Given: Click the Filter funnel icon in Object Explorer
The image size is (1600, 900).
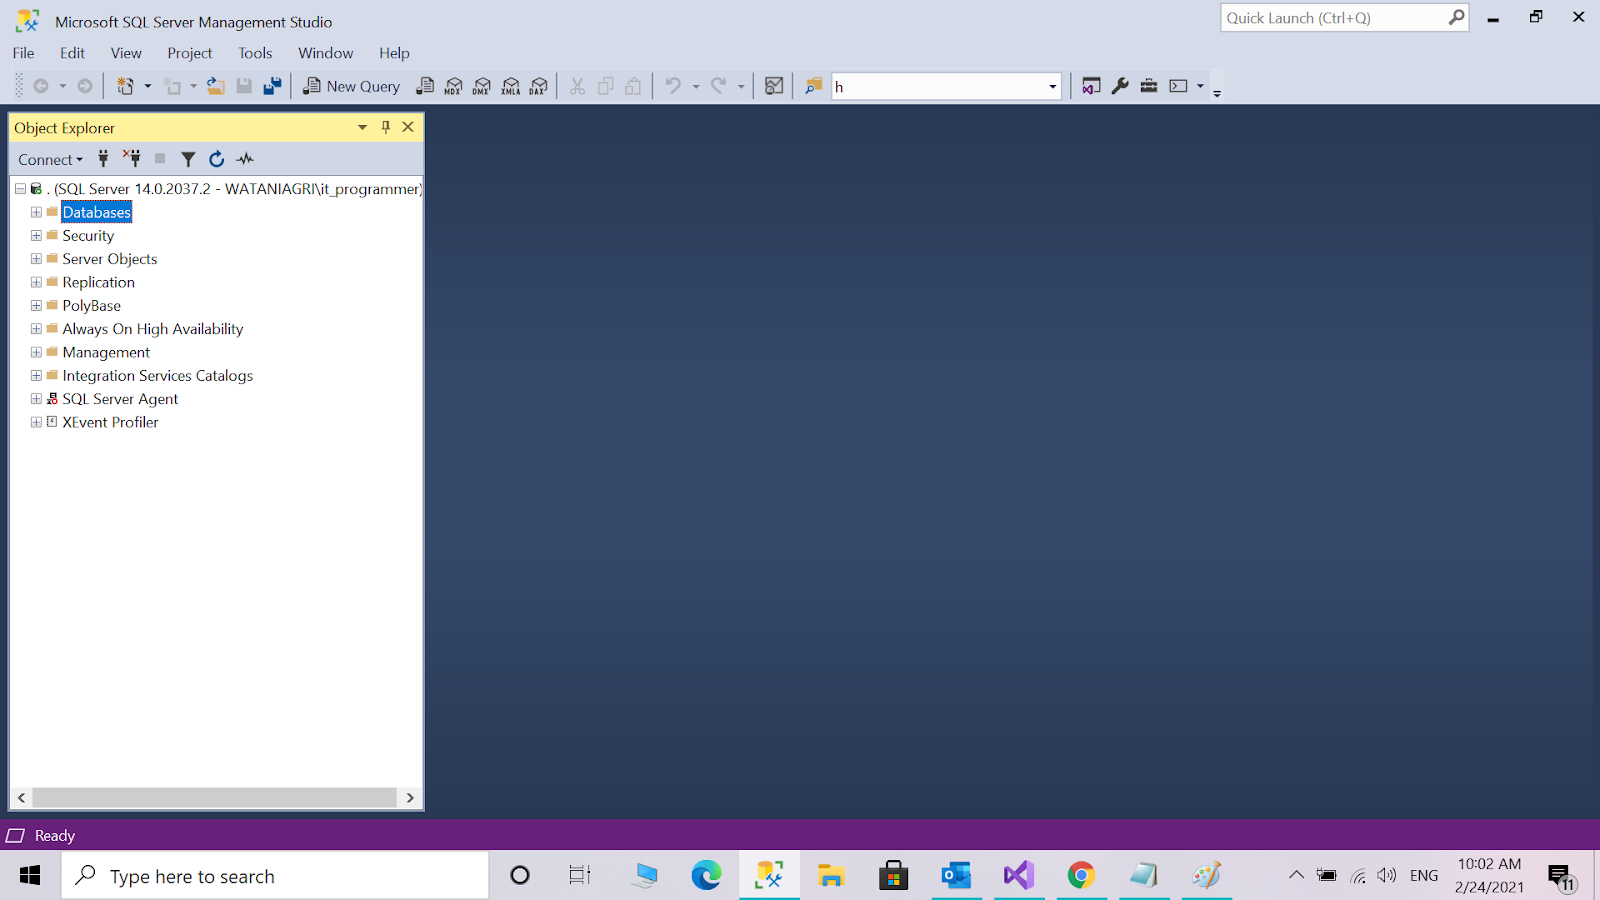Looking at the screenshot, I should (188, 158).
